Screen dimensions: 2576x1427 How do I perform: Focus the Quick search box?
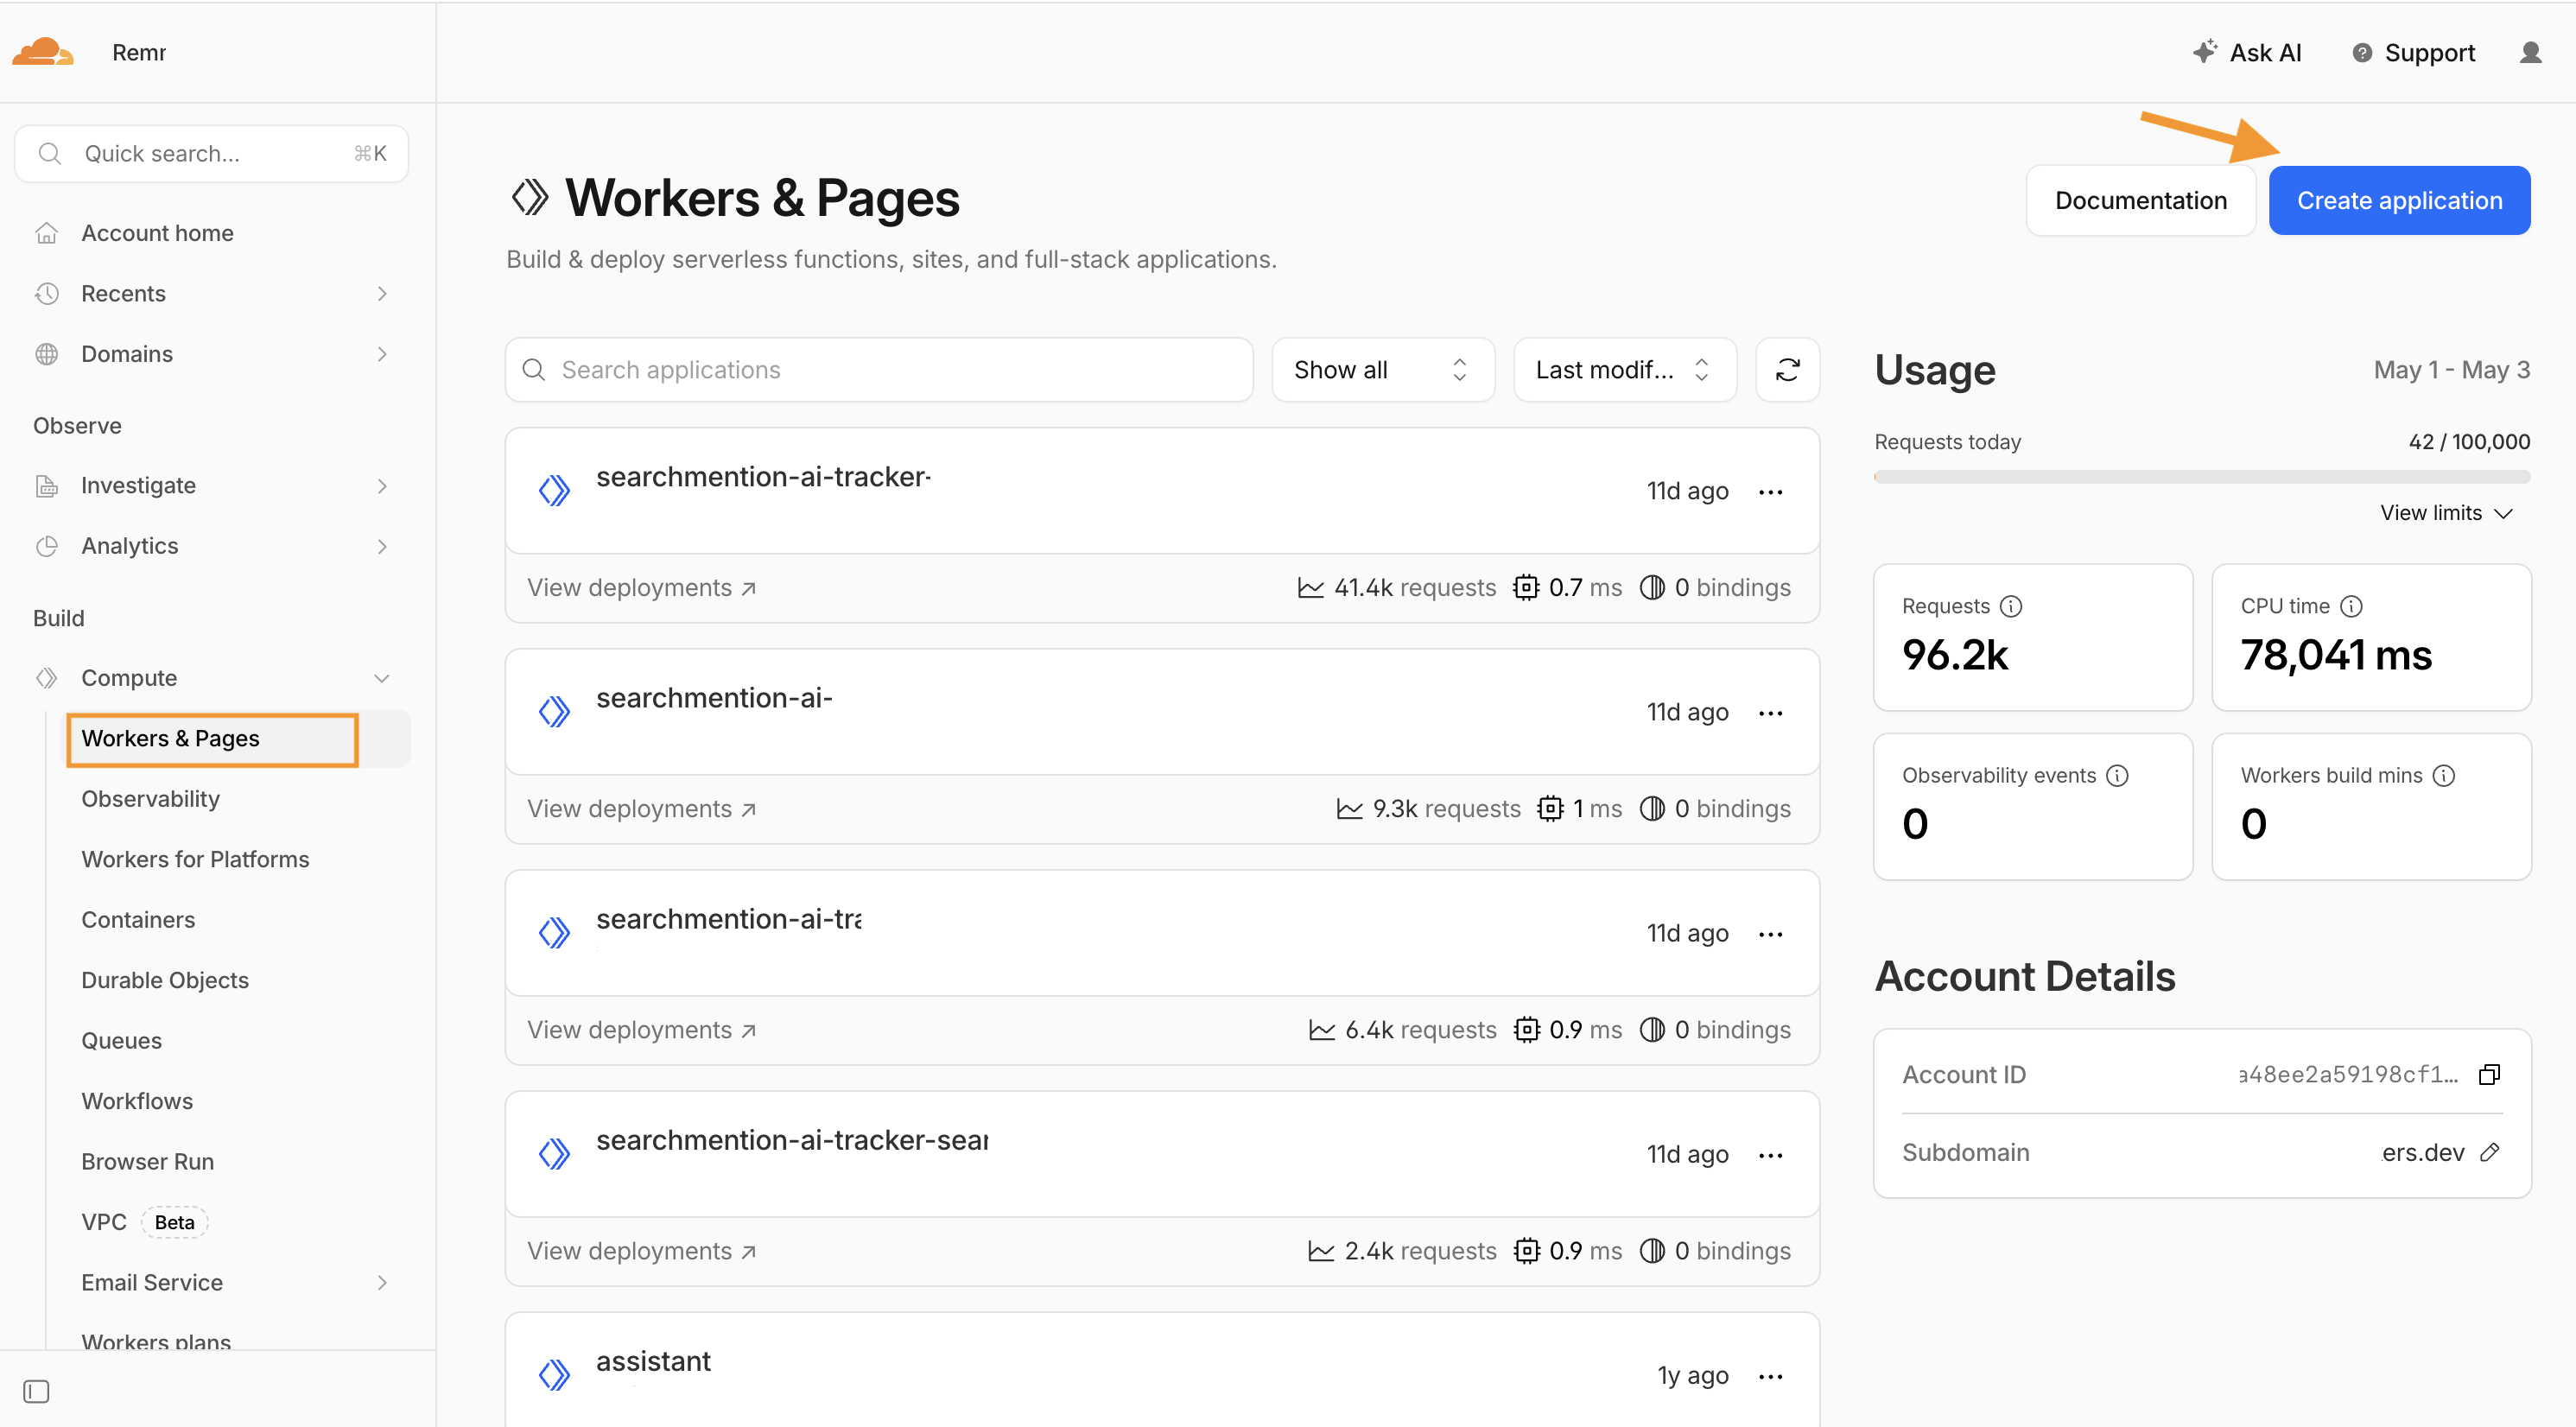211,153
